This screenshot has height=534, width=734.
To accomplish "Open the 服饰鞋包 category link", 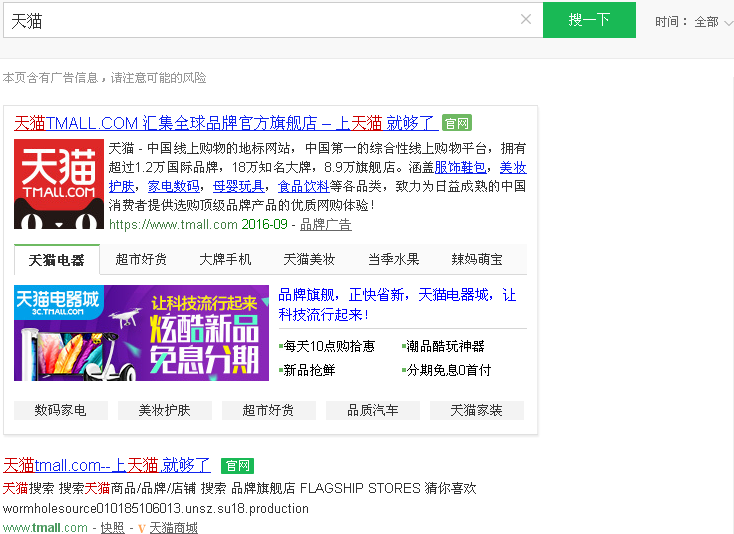I will (461, 168).
